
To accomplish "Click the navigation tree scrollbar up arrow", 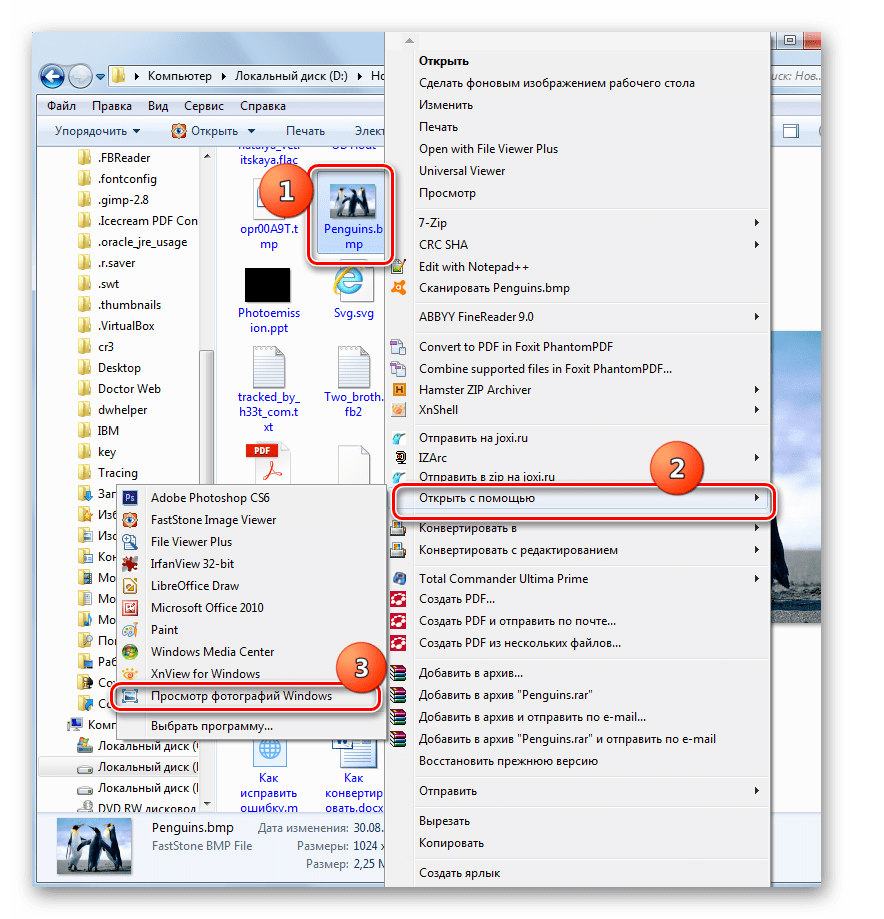I will tap(207, 156).
